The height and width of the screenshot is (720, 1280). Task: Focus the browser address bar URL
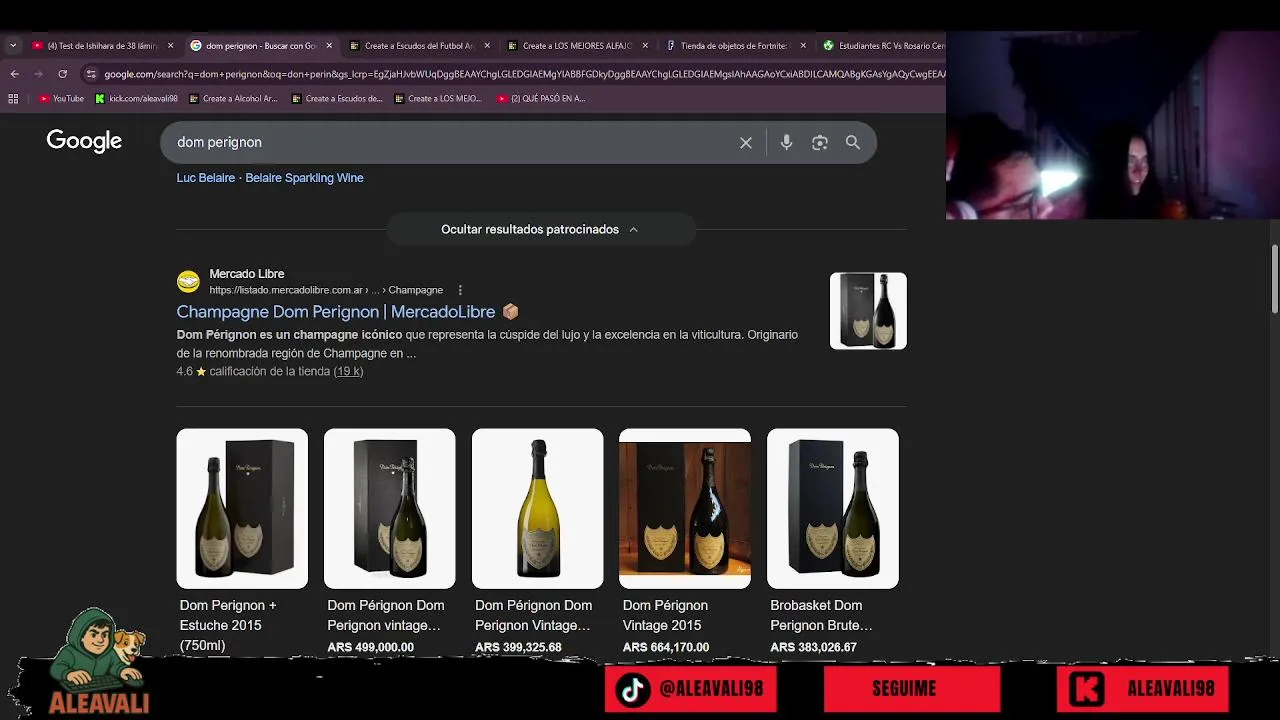point(524,74)
